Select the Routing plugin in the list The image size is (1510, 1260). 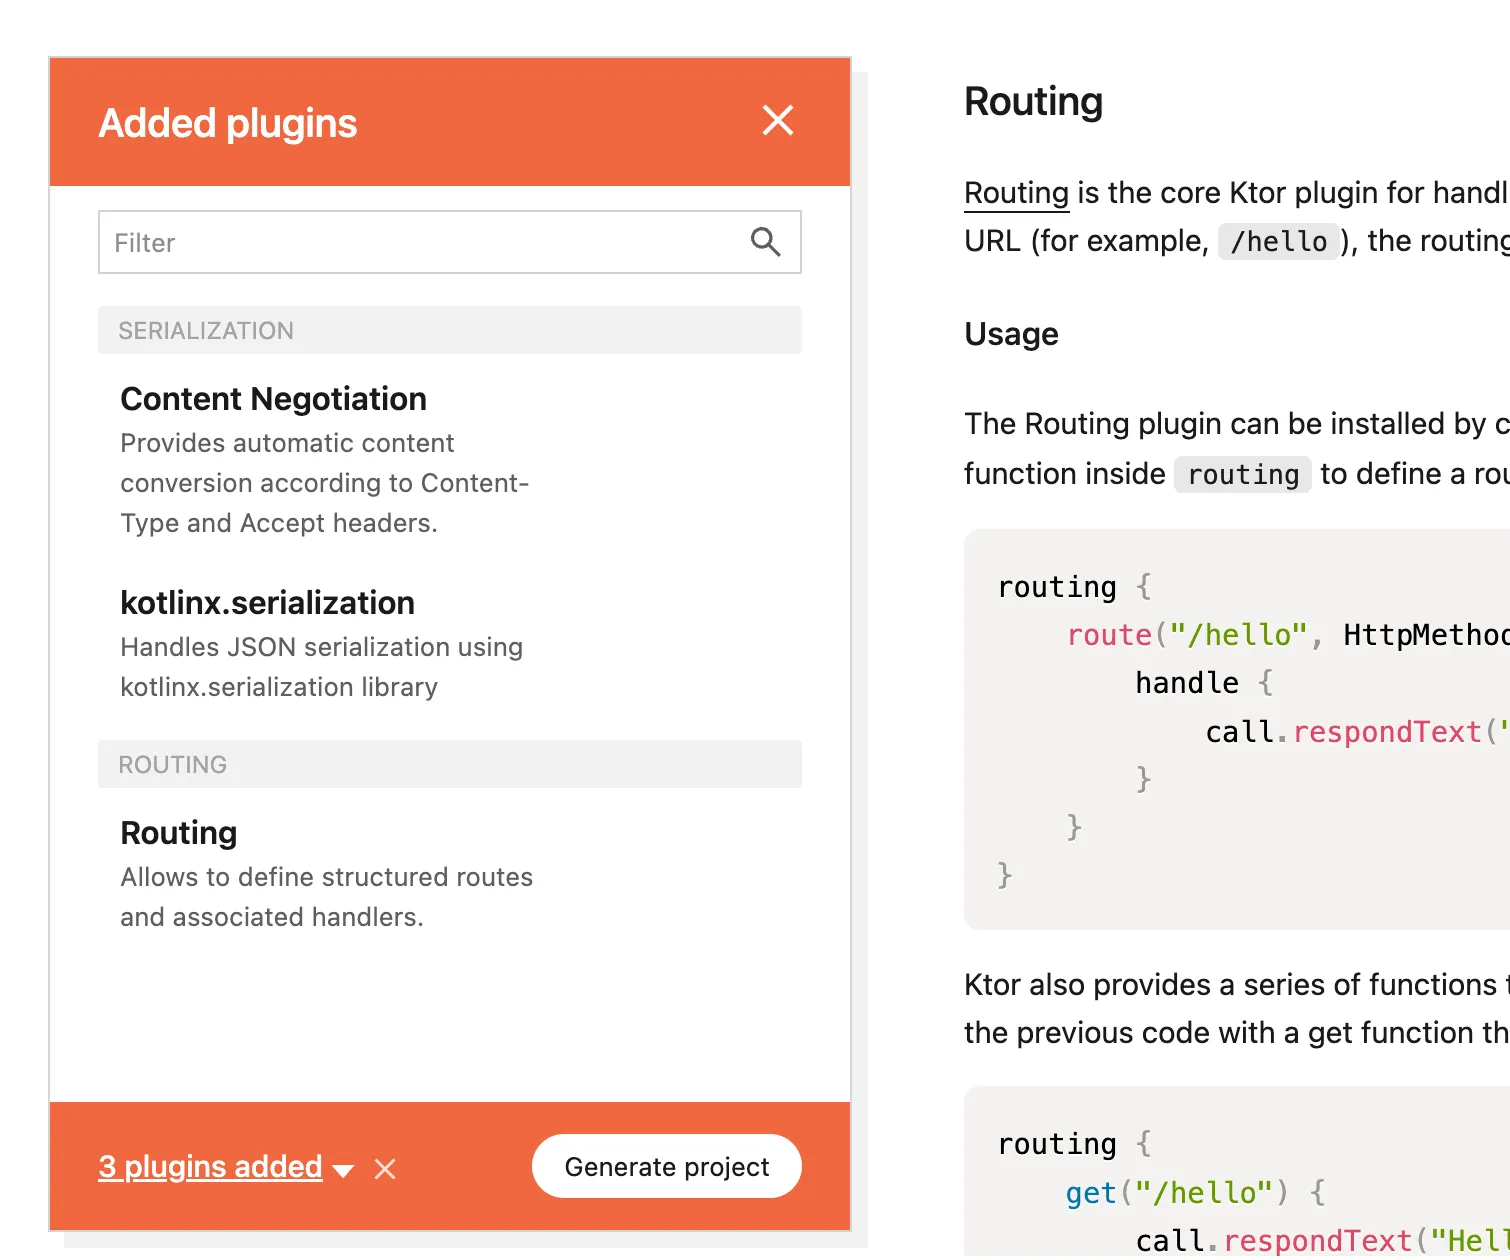coord(179,833)
